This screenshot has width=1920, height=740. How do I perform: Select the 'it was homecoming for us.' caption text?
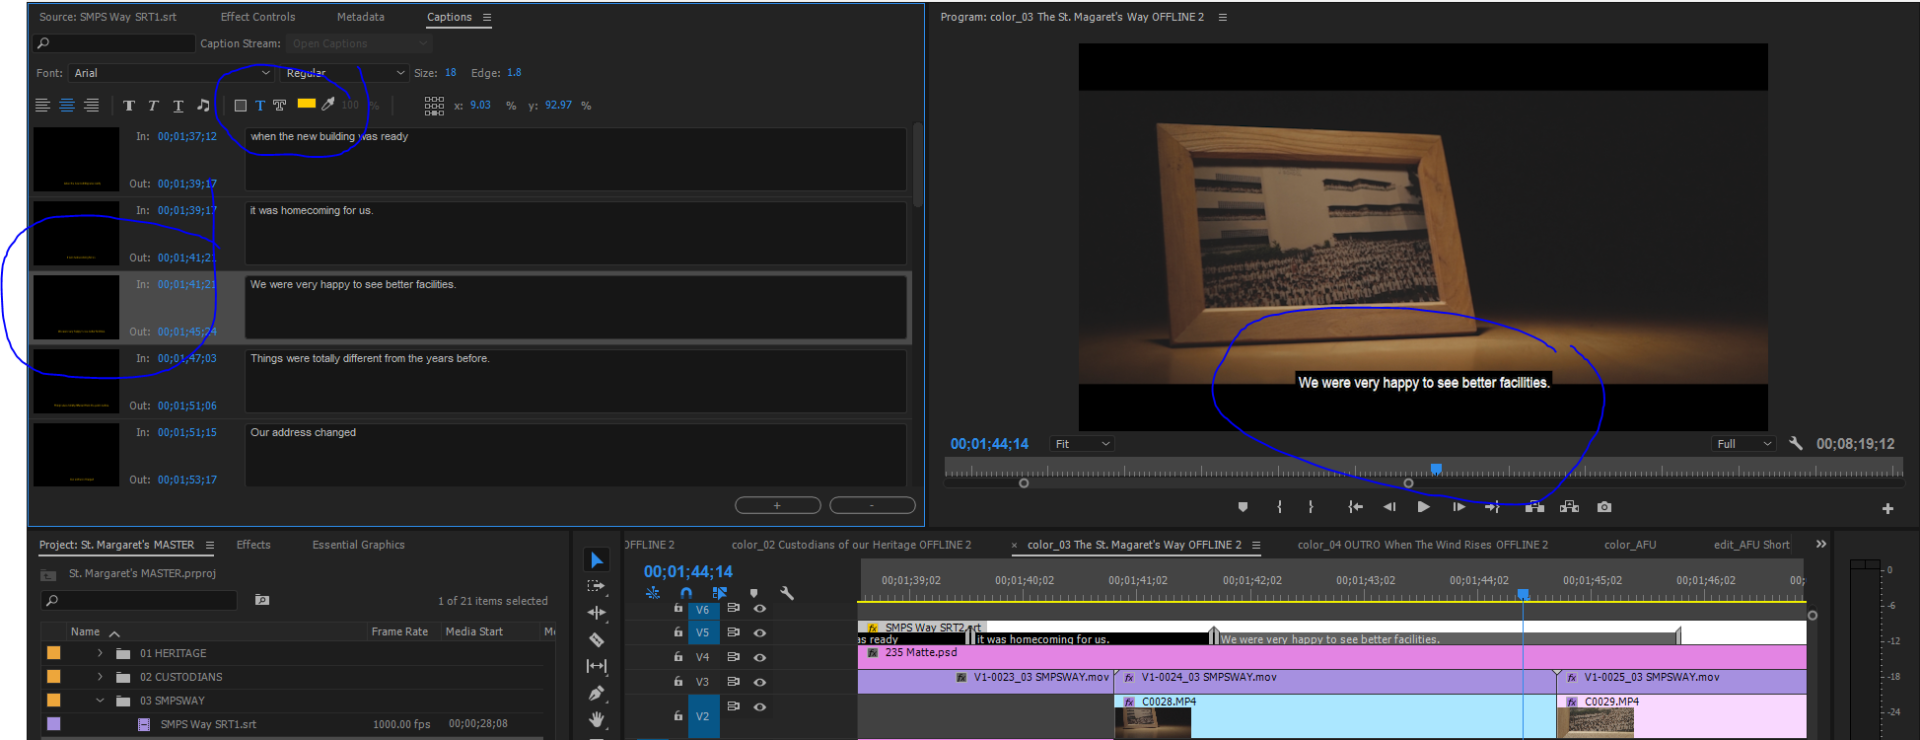311,211
